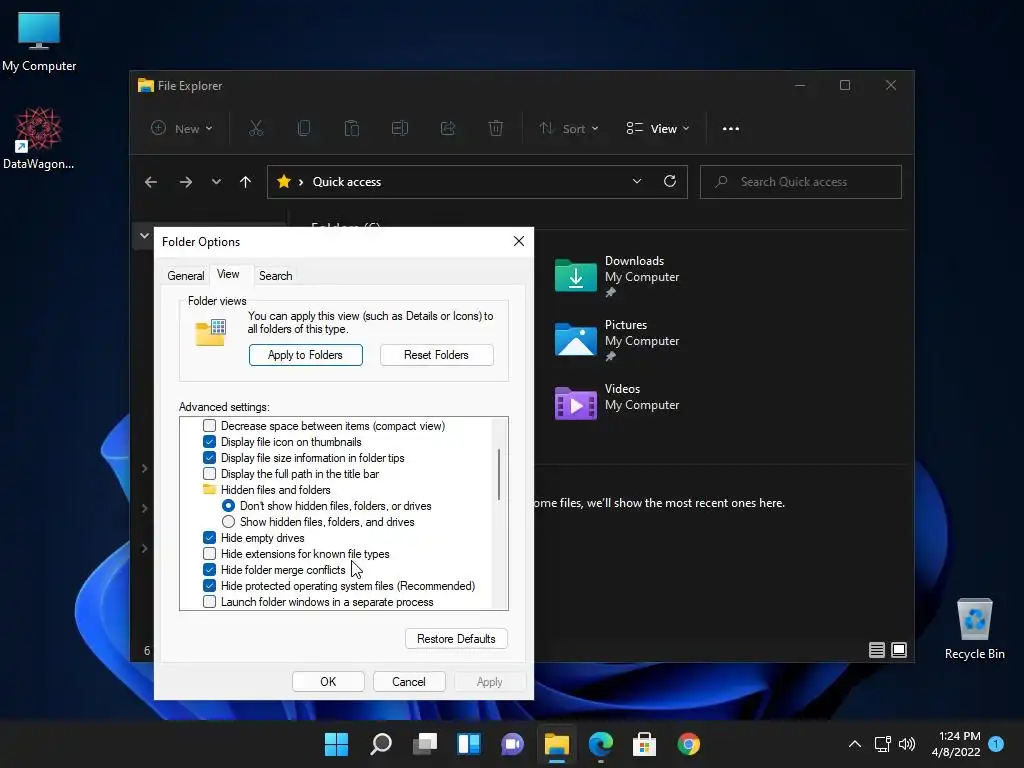1024x768 pixels.
Task: Check Hide extensions for known file types
Action: click(210, 554)
